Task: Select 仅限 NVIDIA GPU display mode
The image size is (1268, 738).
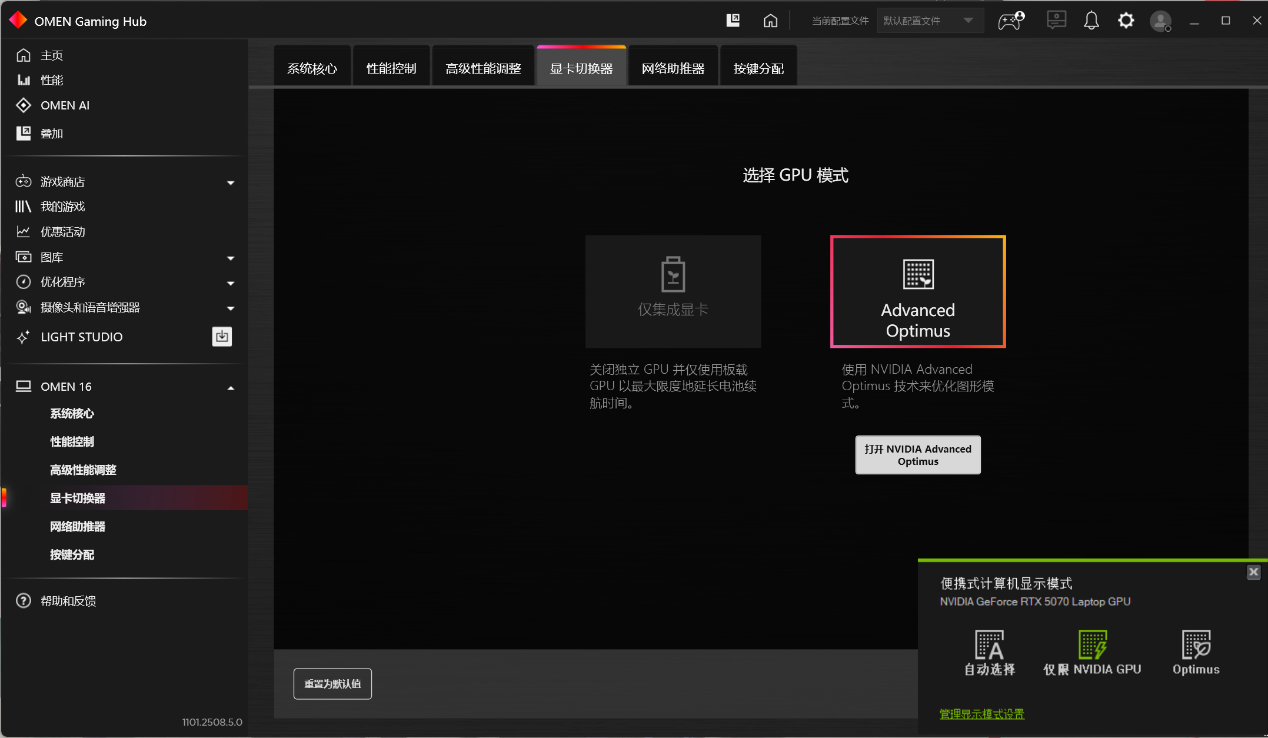Action: tap(1092, 652)
